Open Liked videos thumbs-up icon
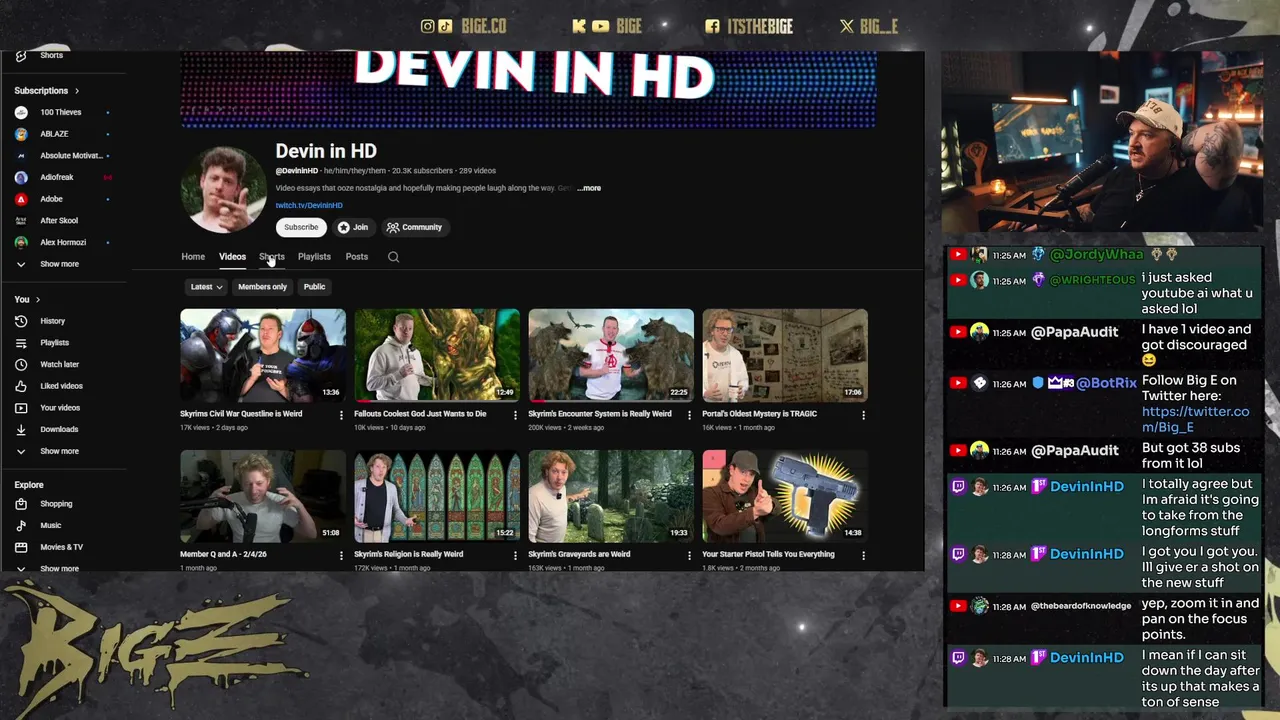 coord(21,386)
